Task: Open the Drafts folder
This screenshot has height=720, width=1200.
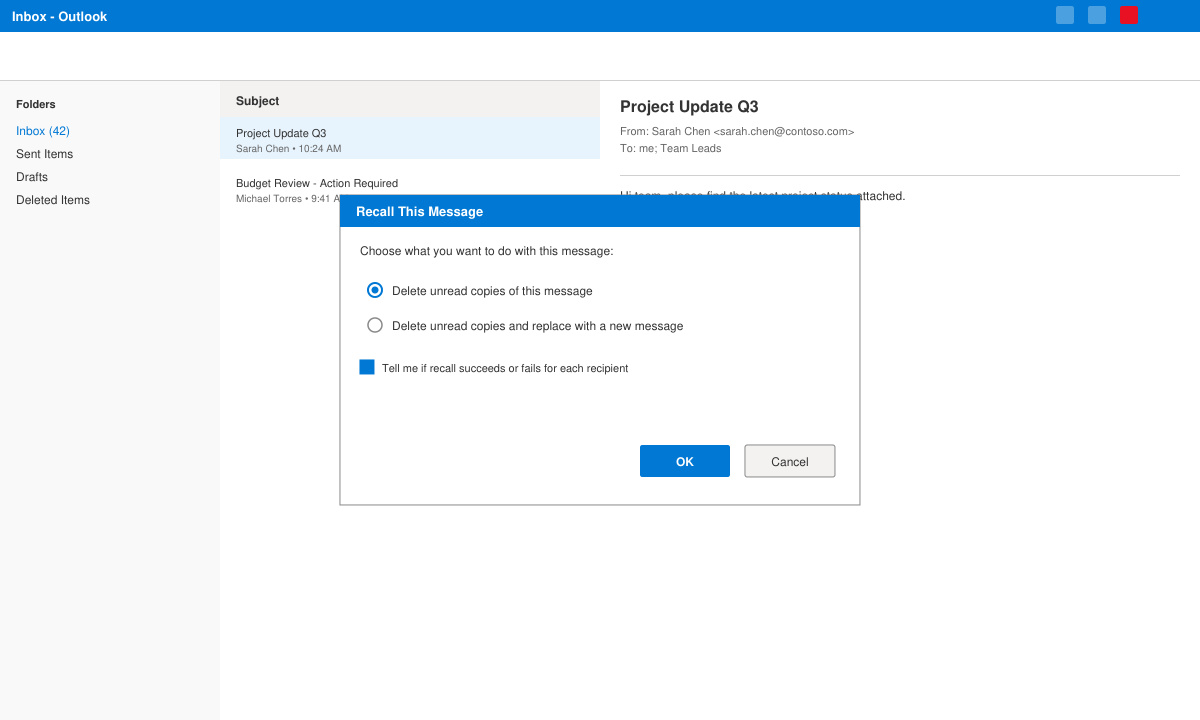Action: tap(32, 177)
